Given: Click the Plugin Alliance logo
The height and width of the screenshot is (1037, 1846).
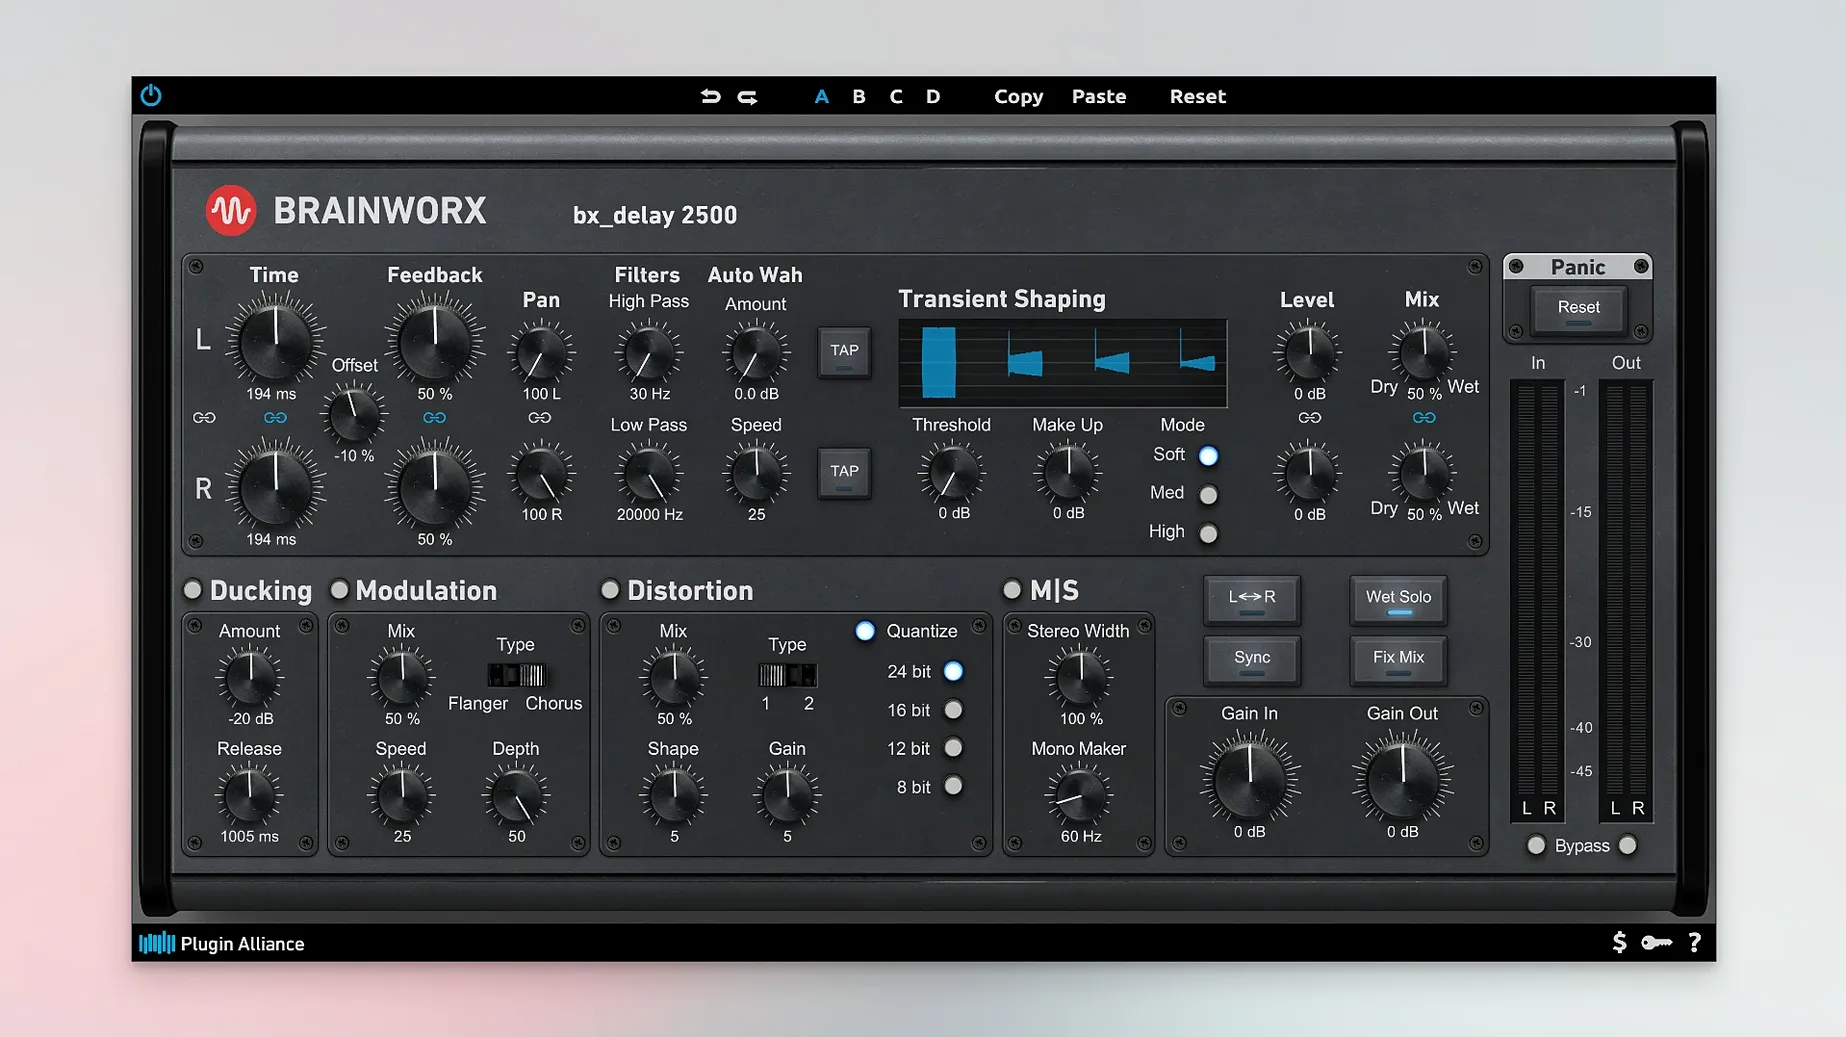Looking at the screenshot, I should (x=222, y=943).
